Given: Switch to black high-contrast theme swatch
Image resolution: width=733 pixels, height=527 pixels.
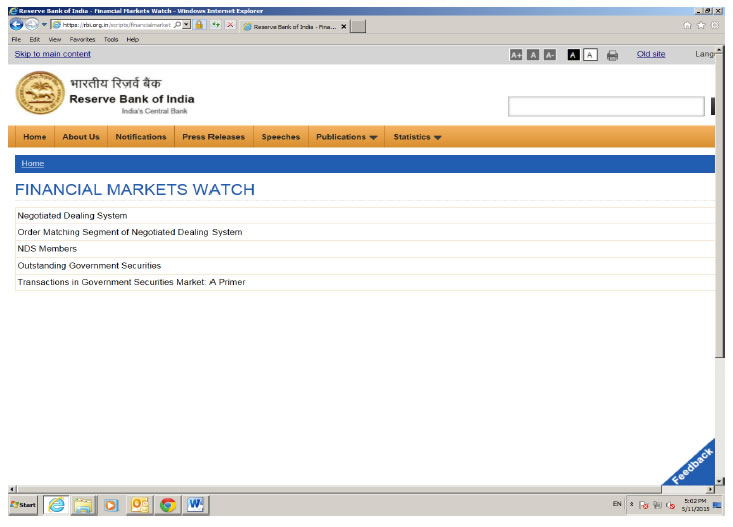Looking at the screenshot, I should pyautogui.click(x=574, y=55).
